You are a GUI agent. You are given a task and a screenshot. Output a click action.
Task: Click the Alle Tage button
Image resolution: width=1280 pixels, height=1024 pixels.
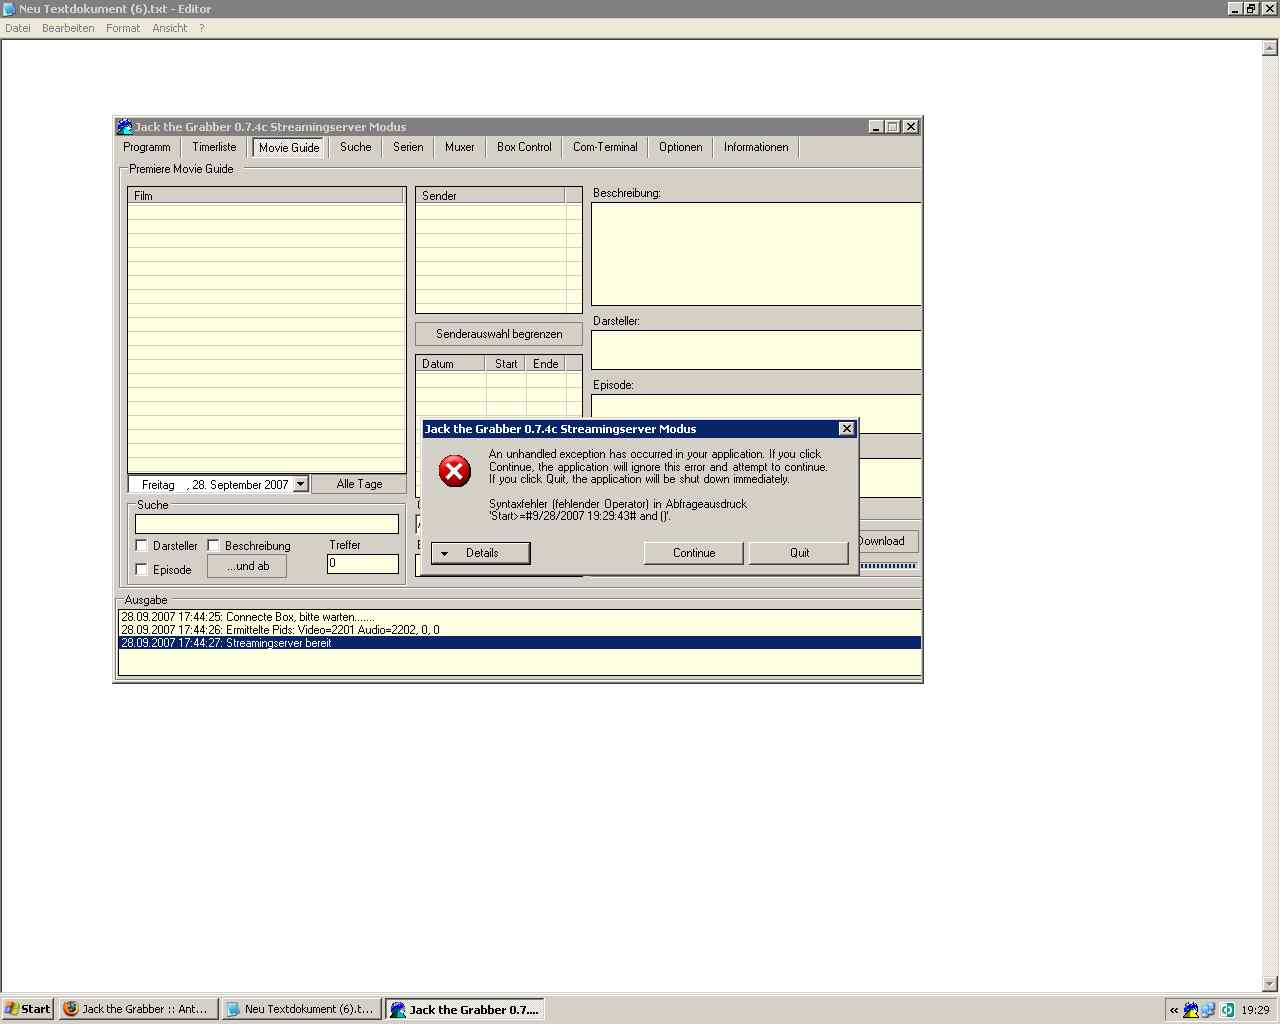359,484
